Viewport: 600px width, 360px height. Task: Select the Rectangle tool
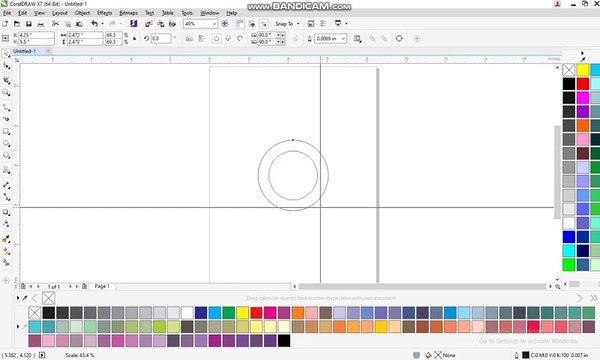(6, 132)
